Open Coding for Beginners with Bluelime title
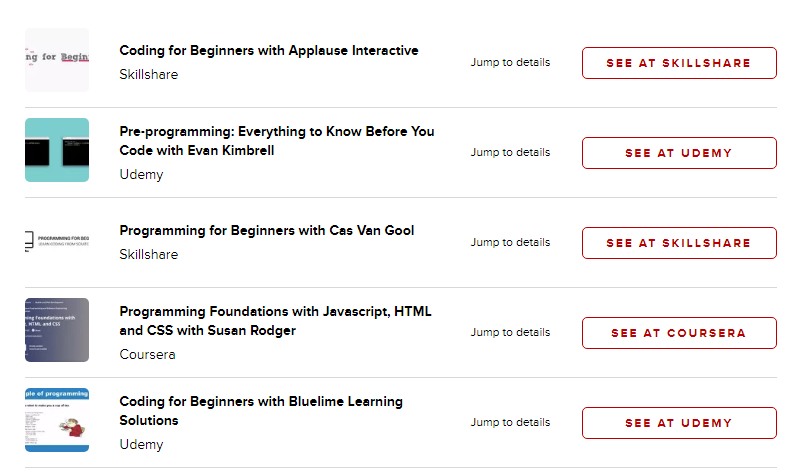 click(261, 411)
